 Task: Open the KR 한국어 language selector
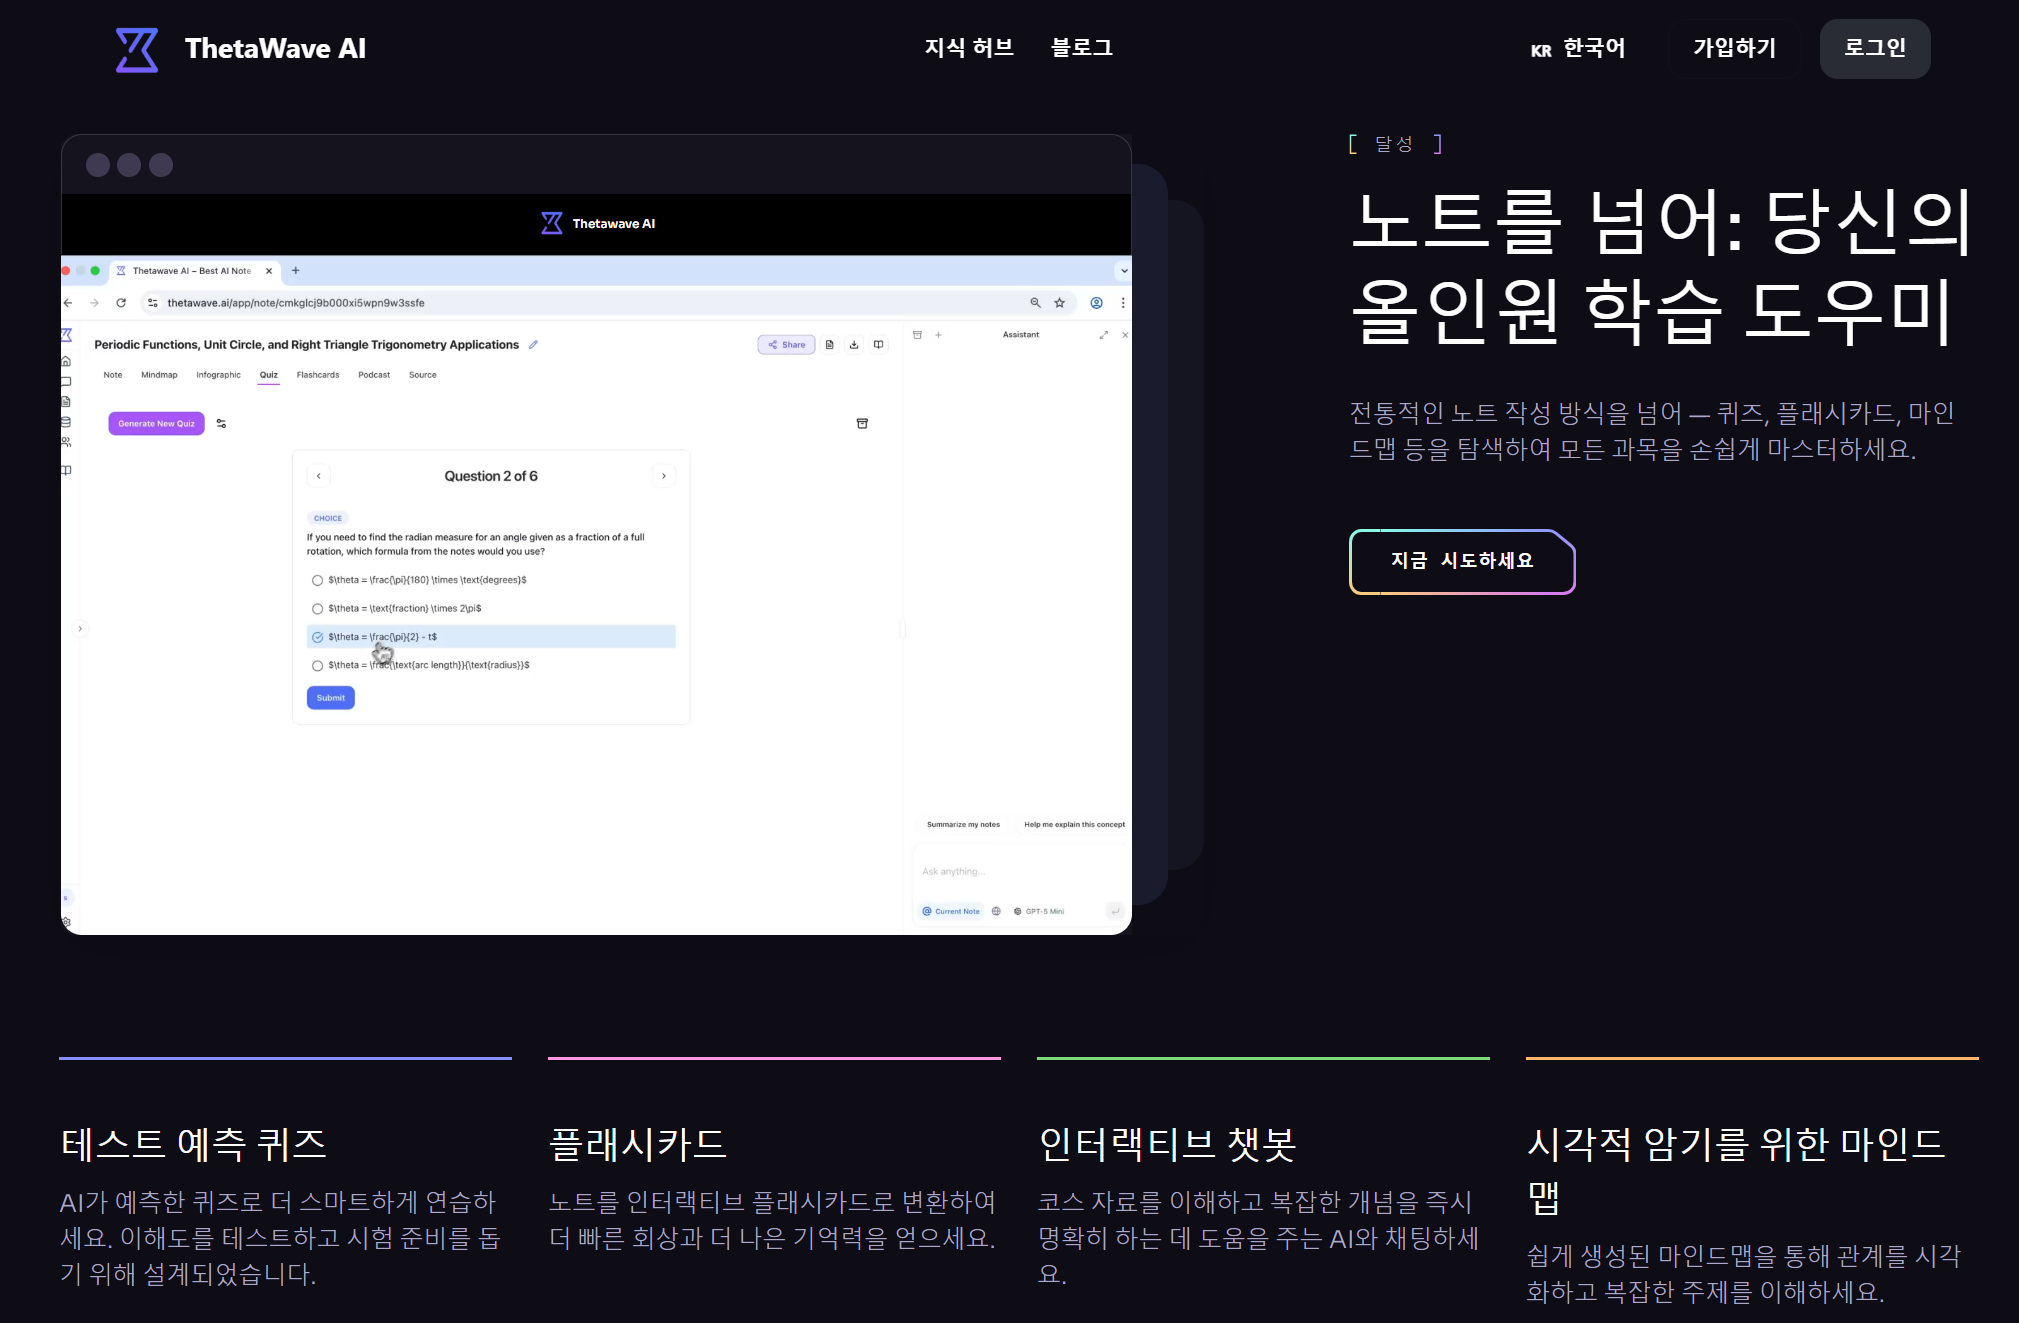(1577, 49)
